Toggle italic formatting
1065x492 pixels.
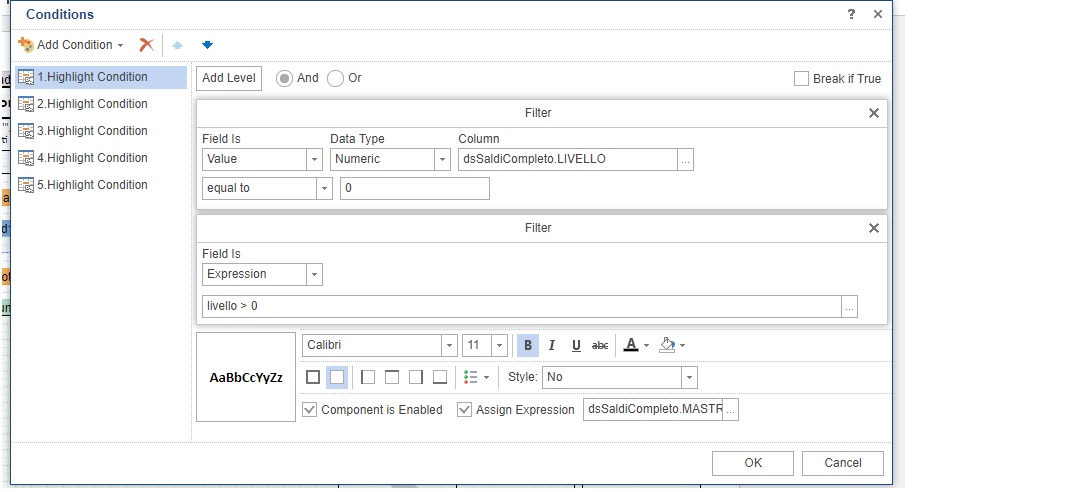[552, 345]
